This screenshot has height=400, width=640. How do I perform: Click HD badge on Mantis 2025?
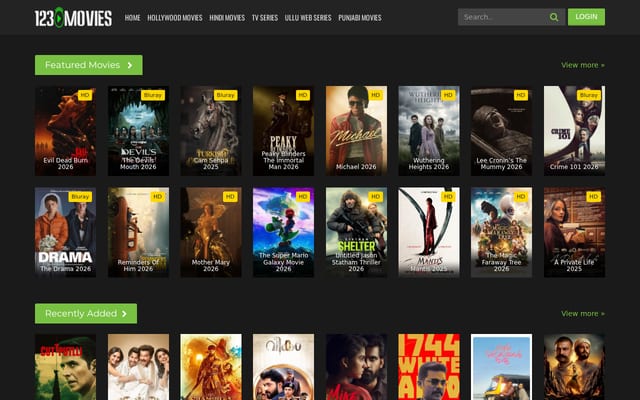[x=448, y=197]
